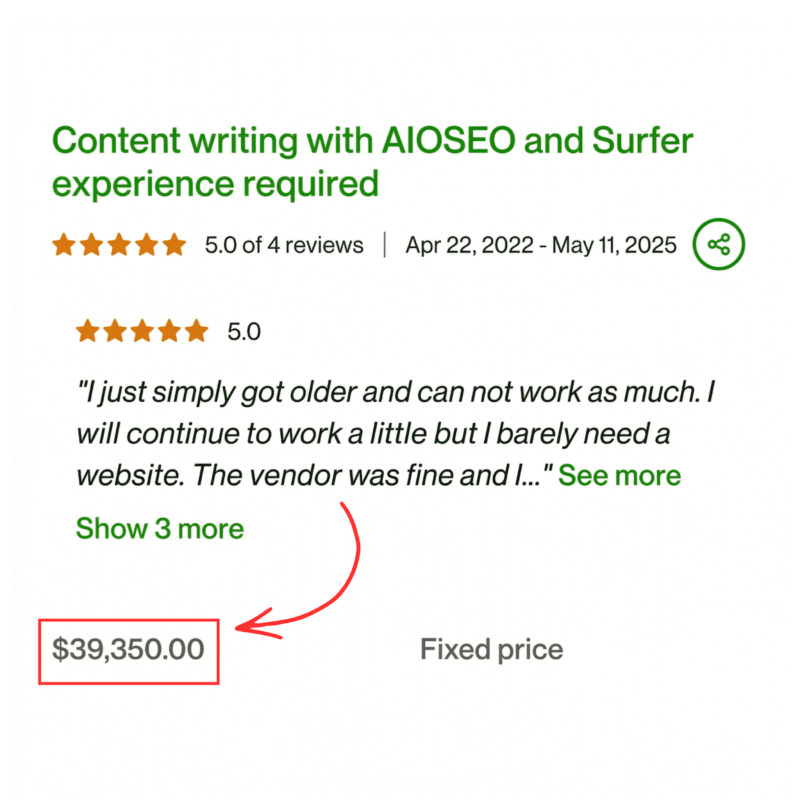Viewport: 800px width, 800px height.
Task: Click third star in the individual review rating
Action: pyautogui.click(x=142, y=331)
